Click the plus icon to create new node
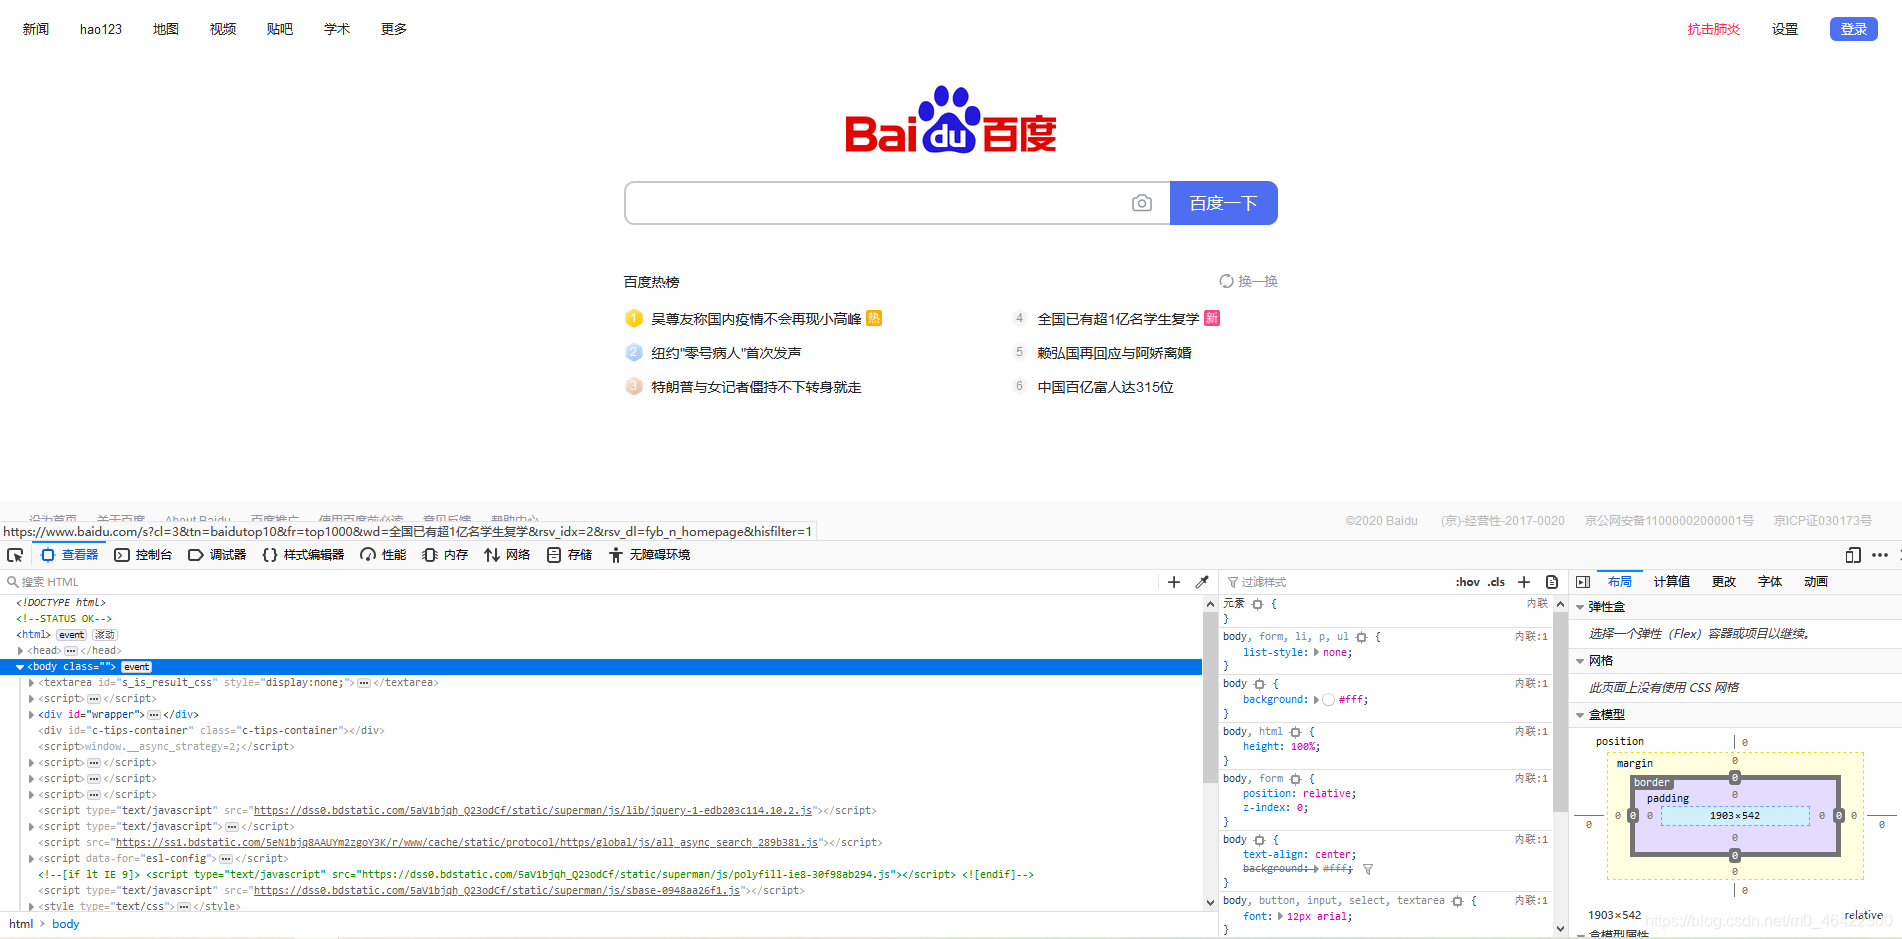The height and width of the screenshot is (939, 1902). [1174, 582]
